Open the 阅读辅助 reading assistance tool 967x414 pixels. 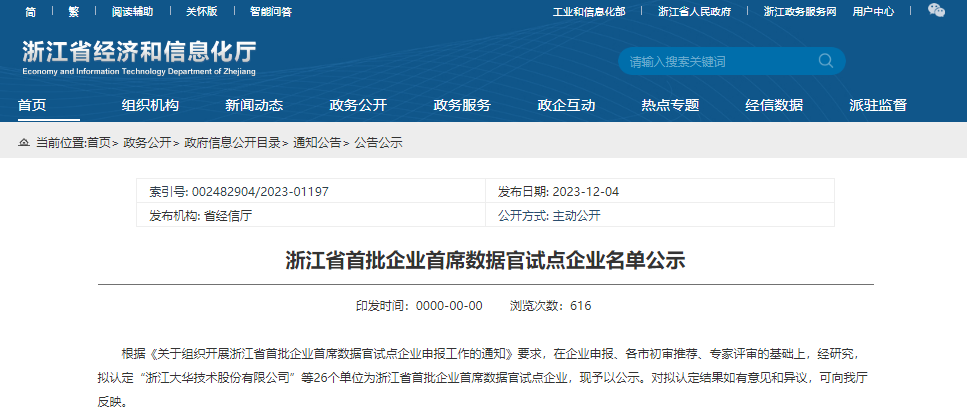(132, 12)
